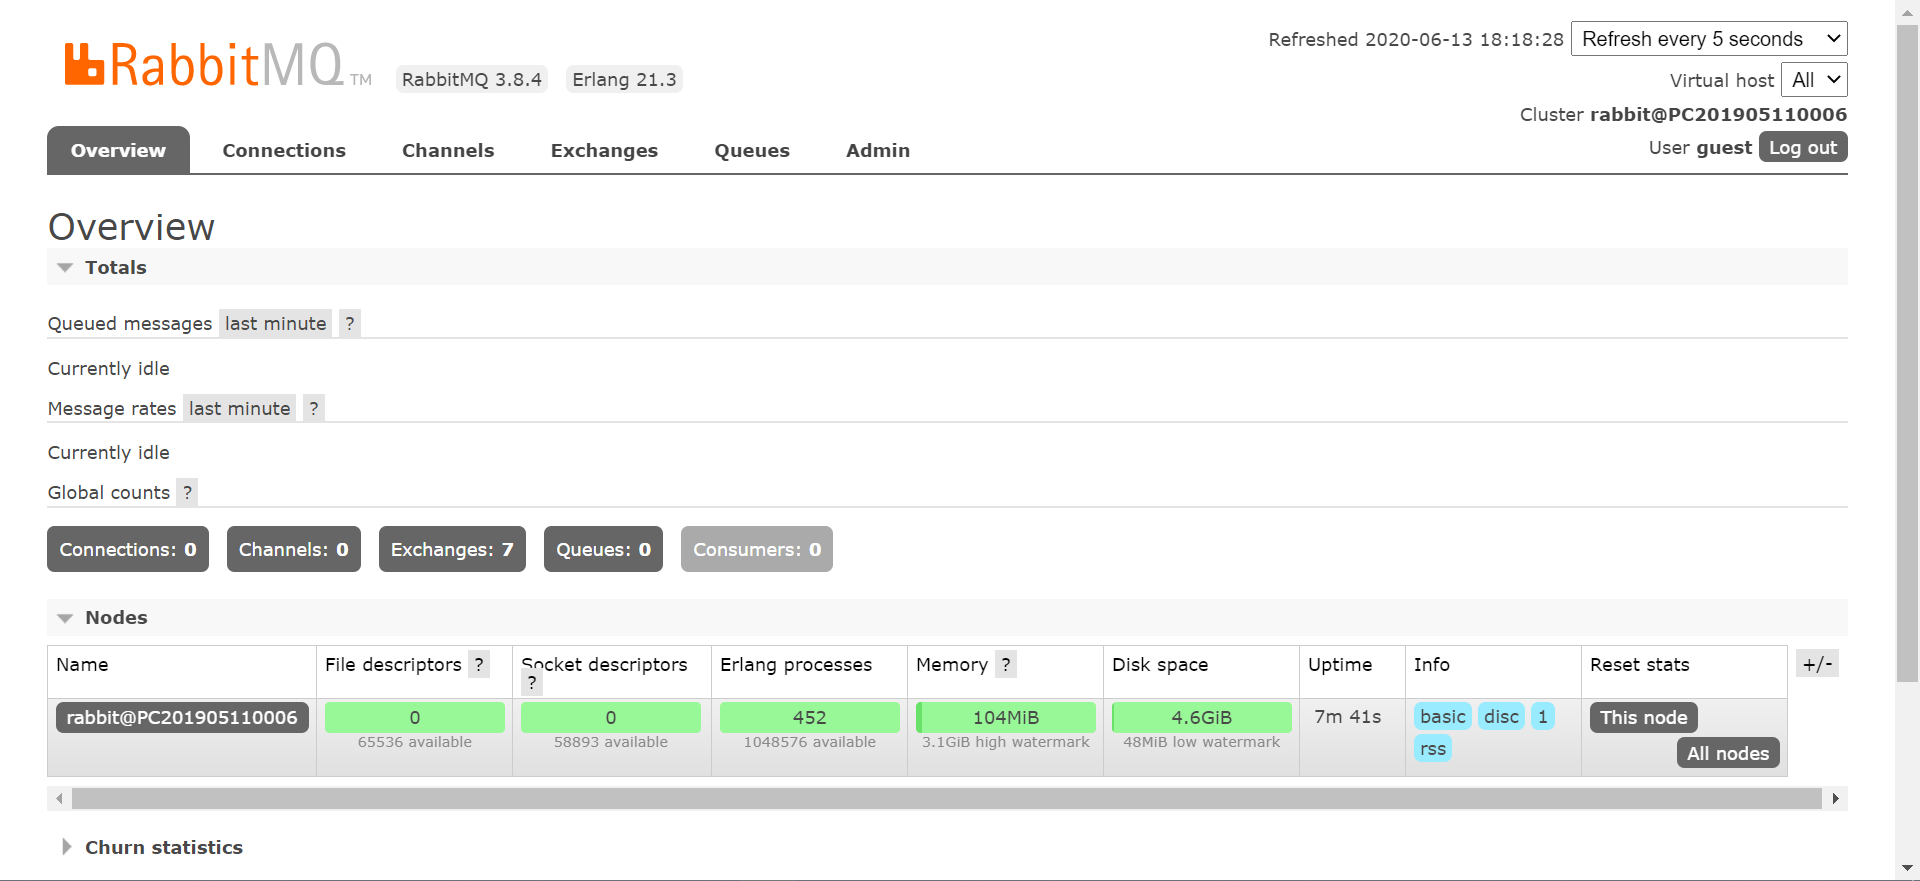Expand the Churn statistics section
1920x881 pixels.
point(152,847)
